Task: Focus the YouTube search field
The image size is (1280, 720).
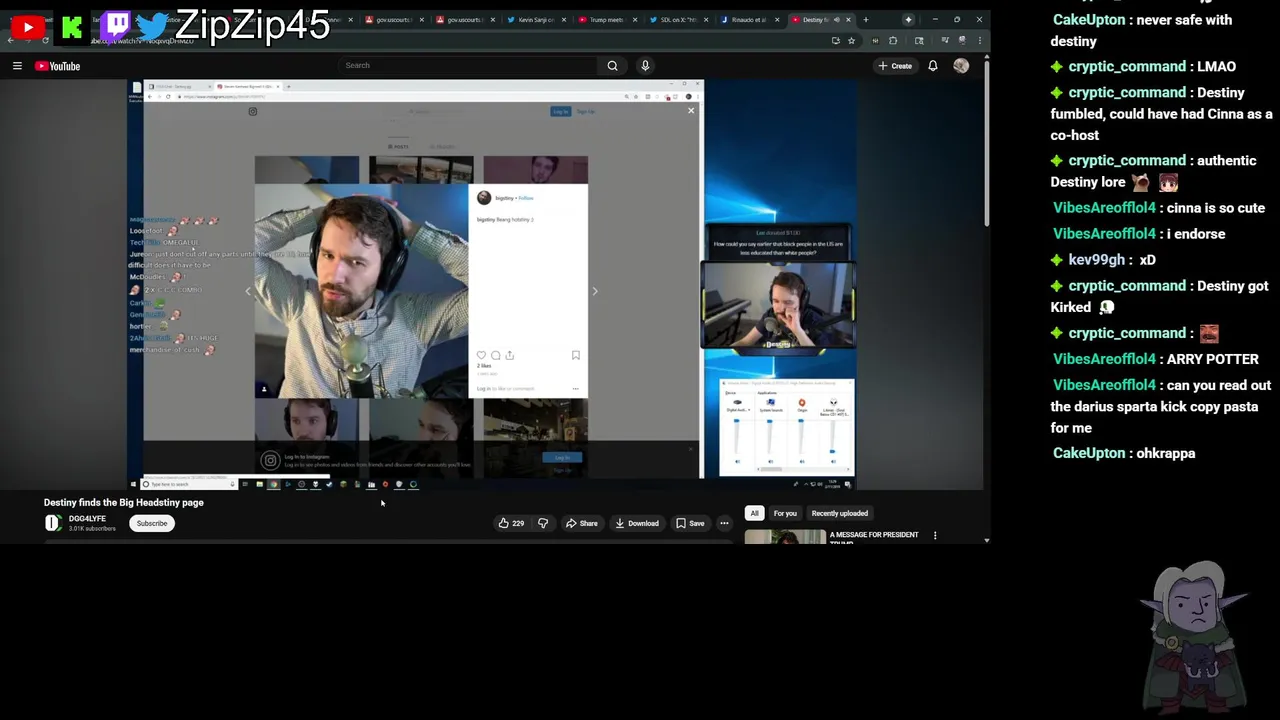Action: pos(468,66)
